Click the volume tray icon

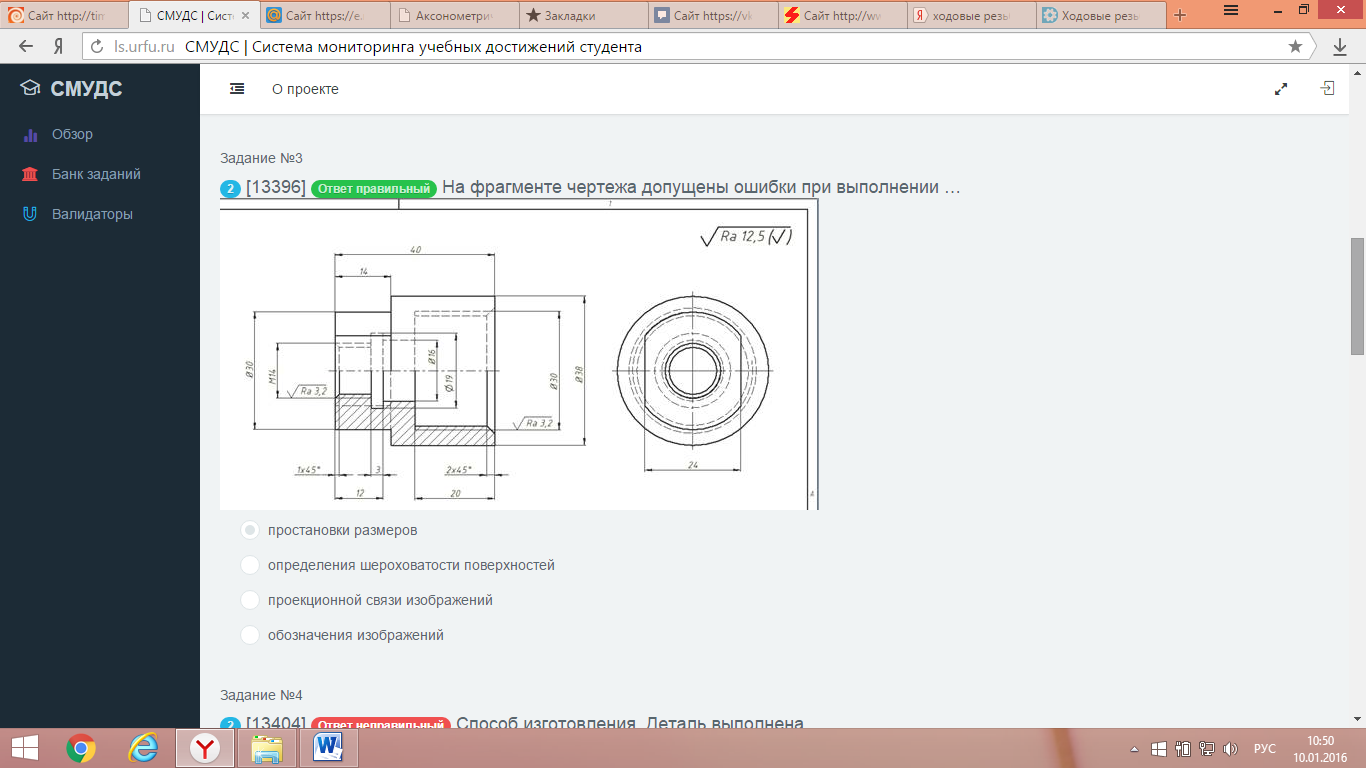tap(1231, 749)
